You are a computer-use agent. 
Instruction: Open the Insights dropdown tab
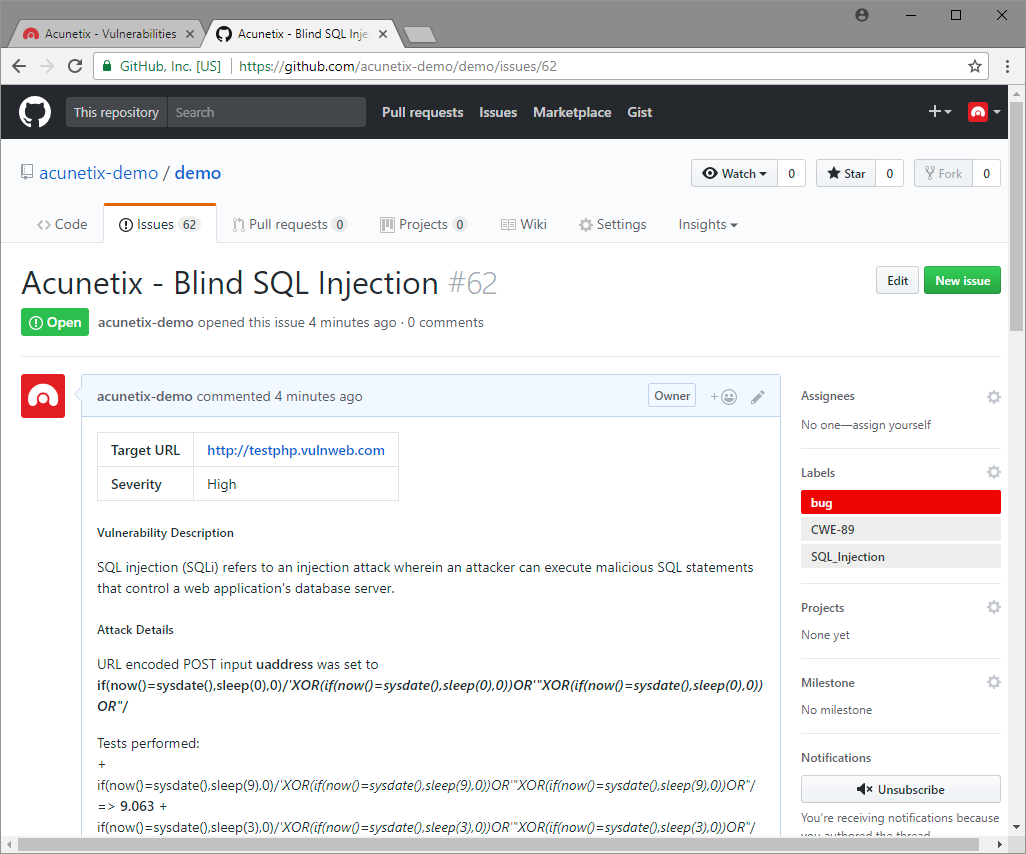(x=707, y=225)
